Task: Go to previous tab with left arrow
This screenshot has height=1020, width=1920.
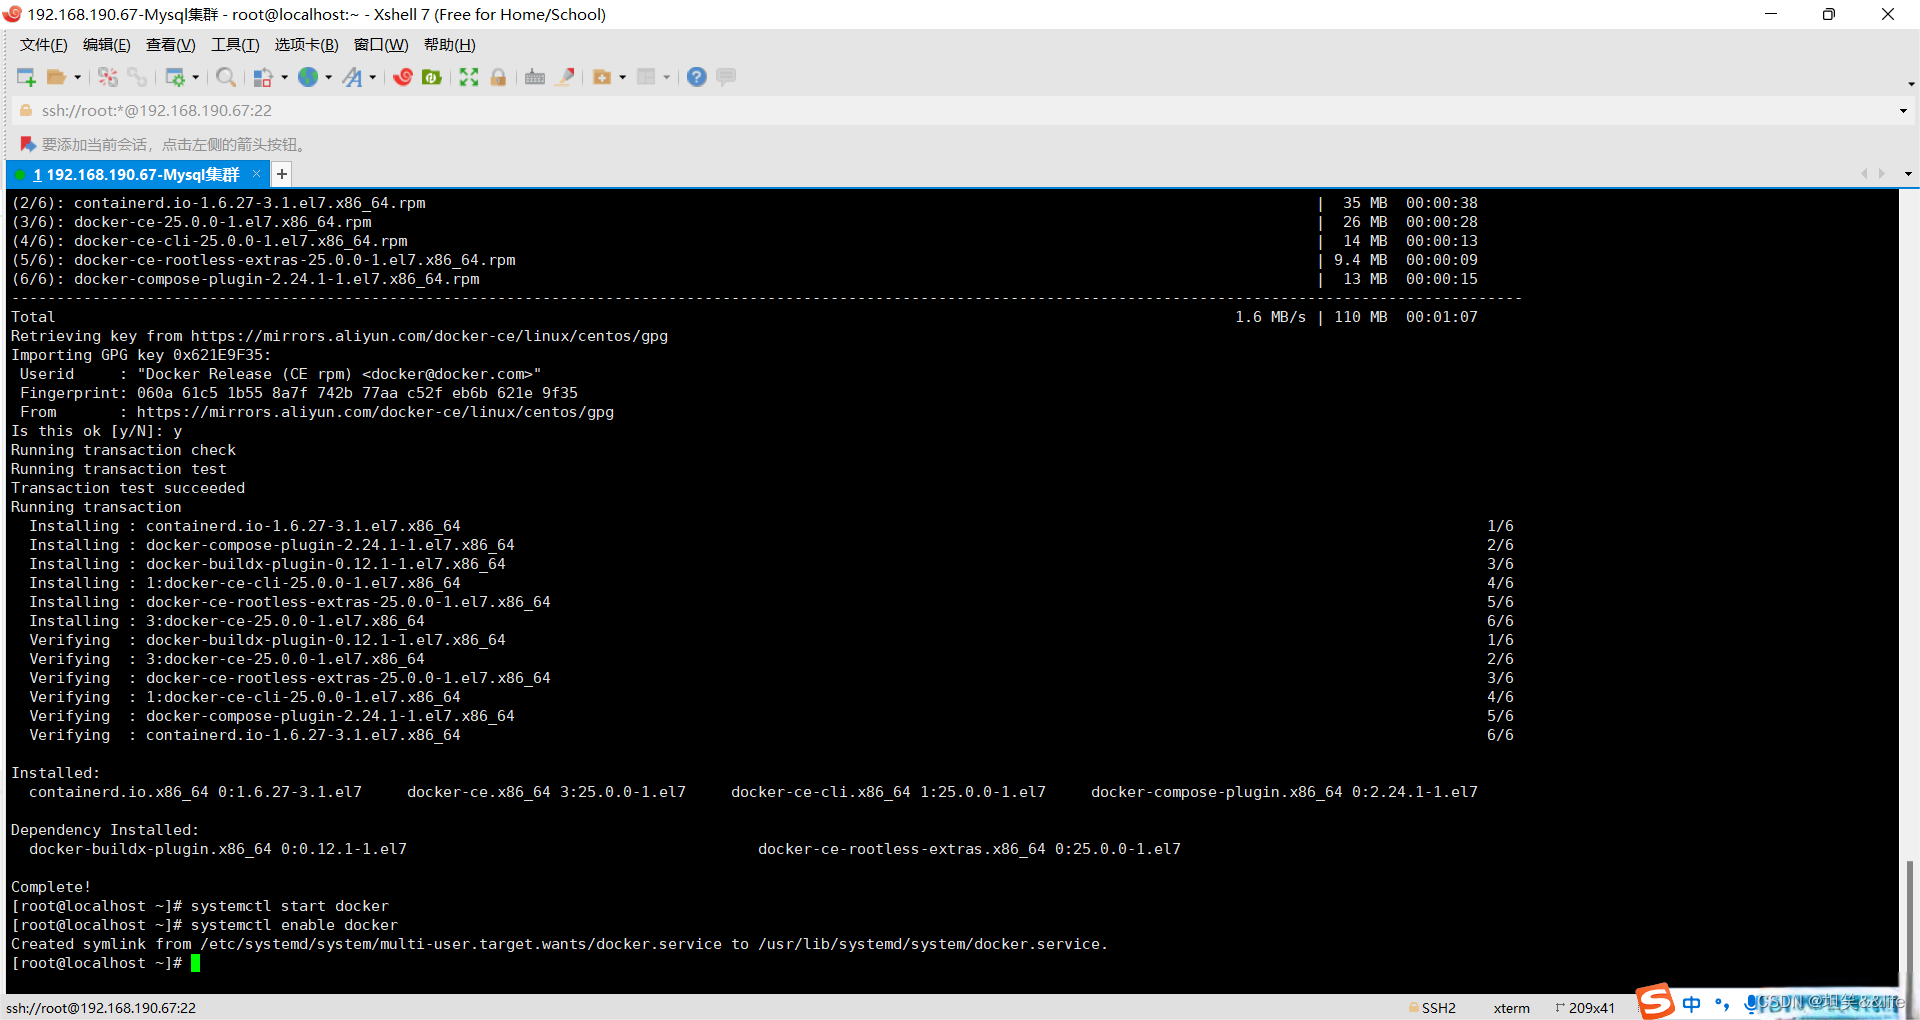Action: (x=1864, y=174)
